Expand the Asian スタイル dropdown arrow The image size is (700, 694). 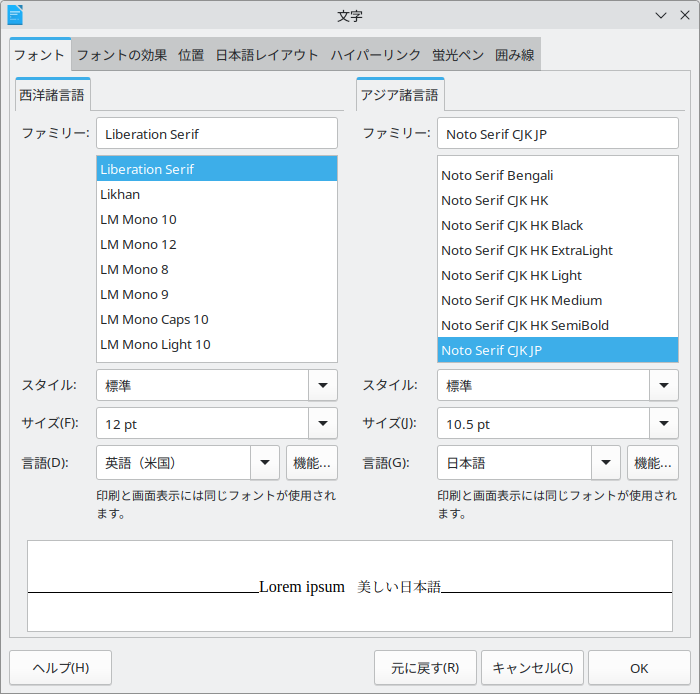point(664,385)
